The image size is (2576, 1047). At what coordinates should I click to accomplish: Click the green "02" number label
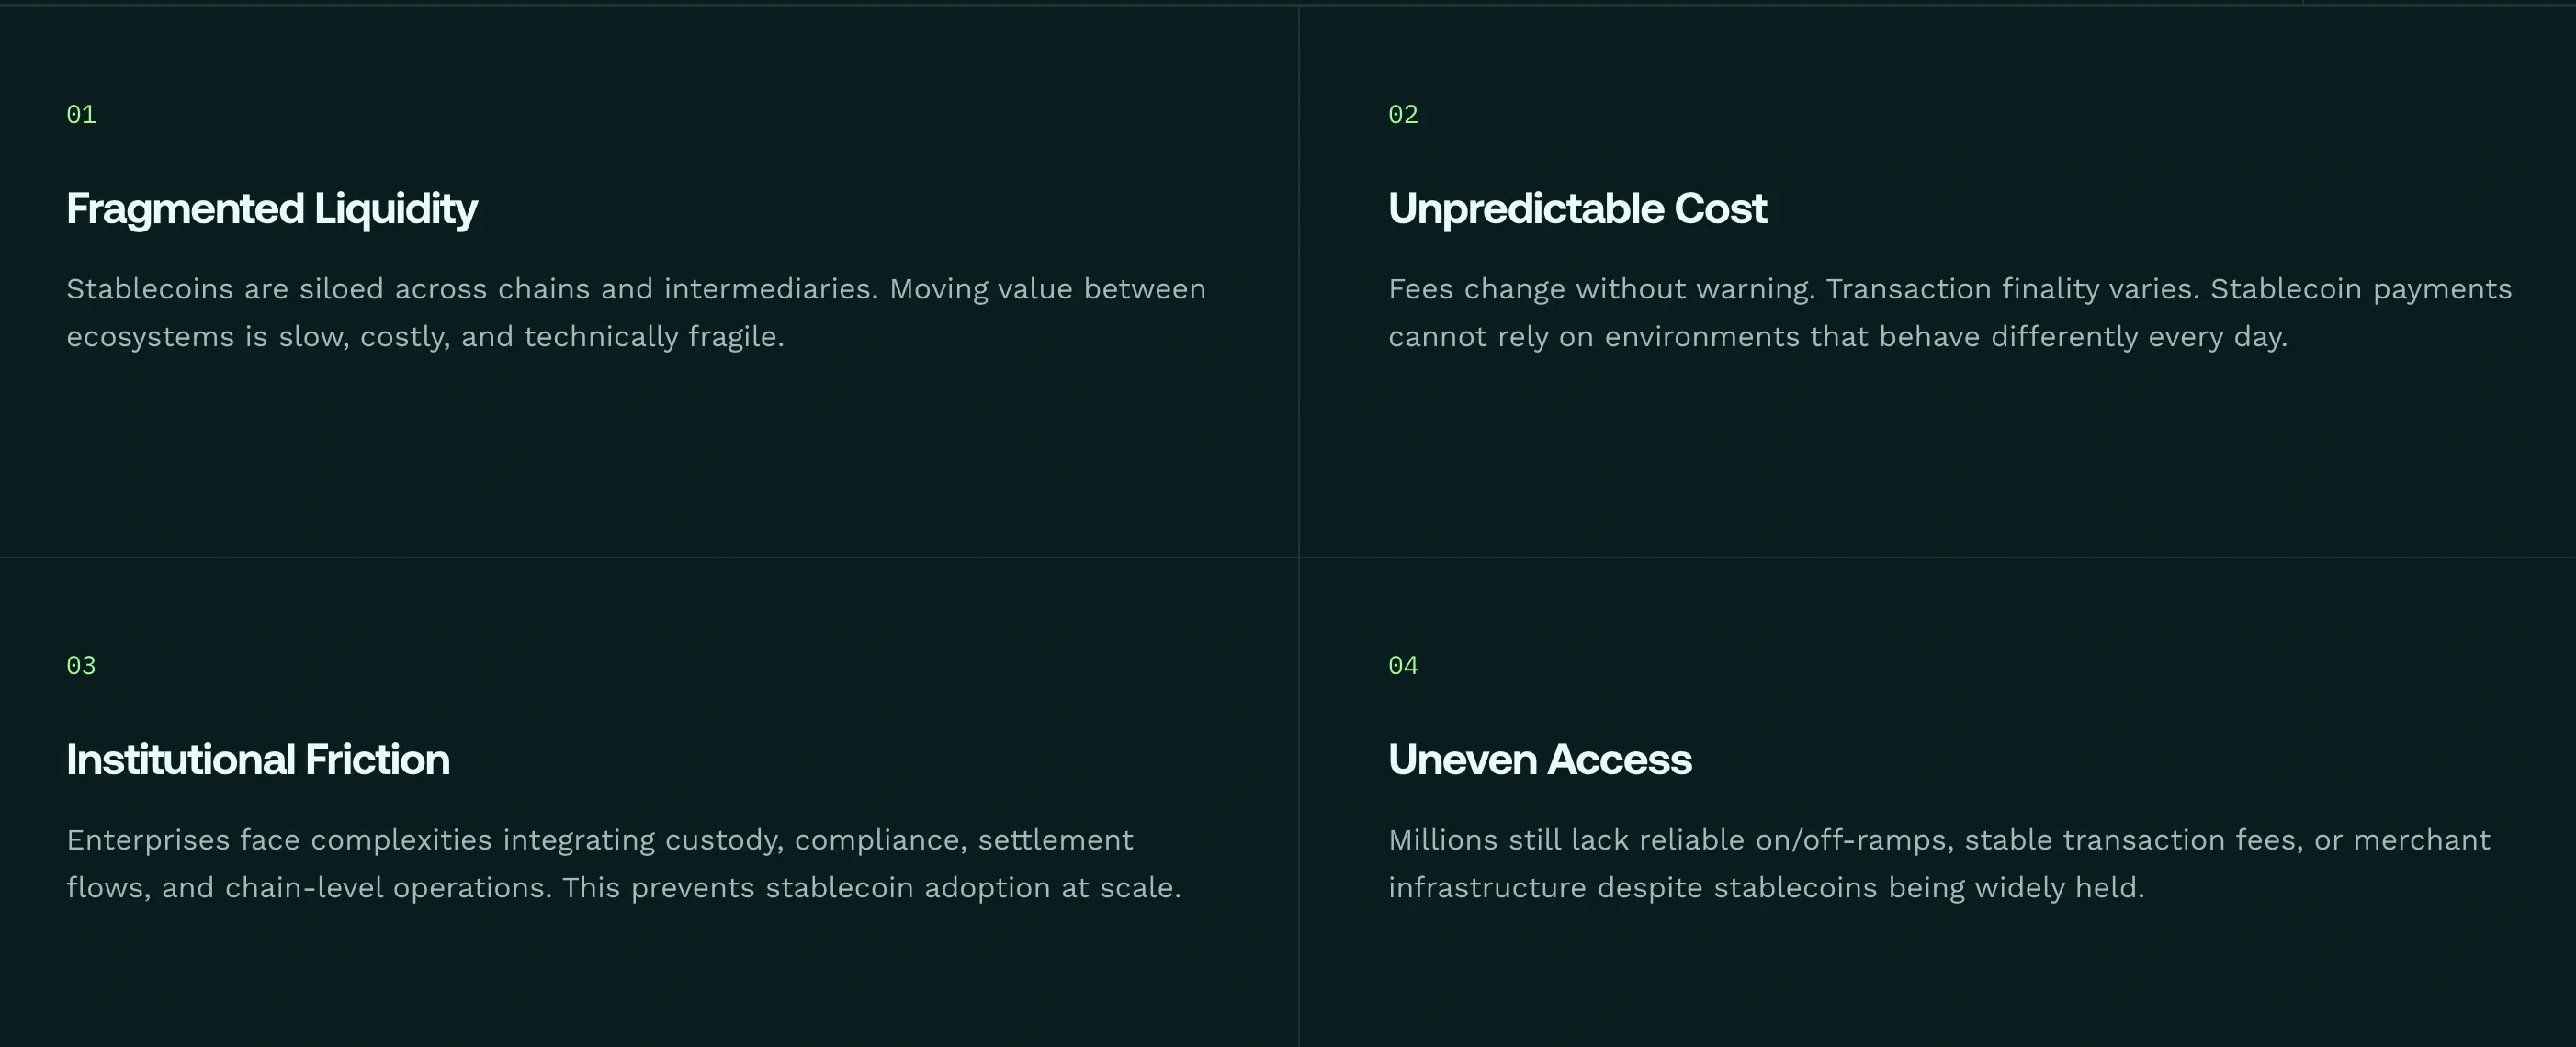[1402, 115]
